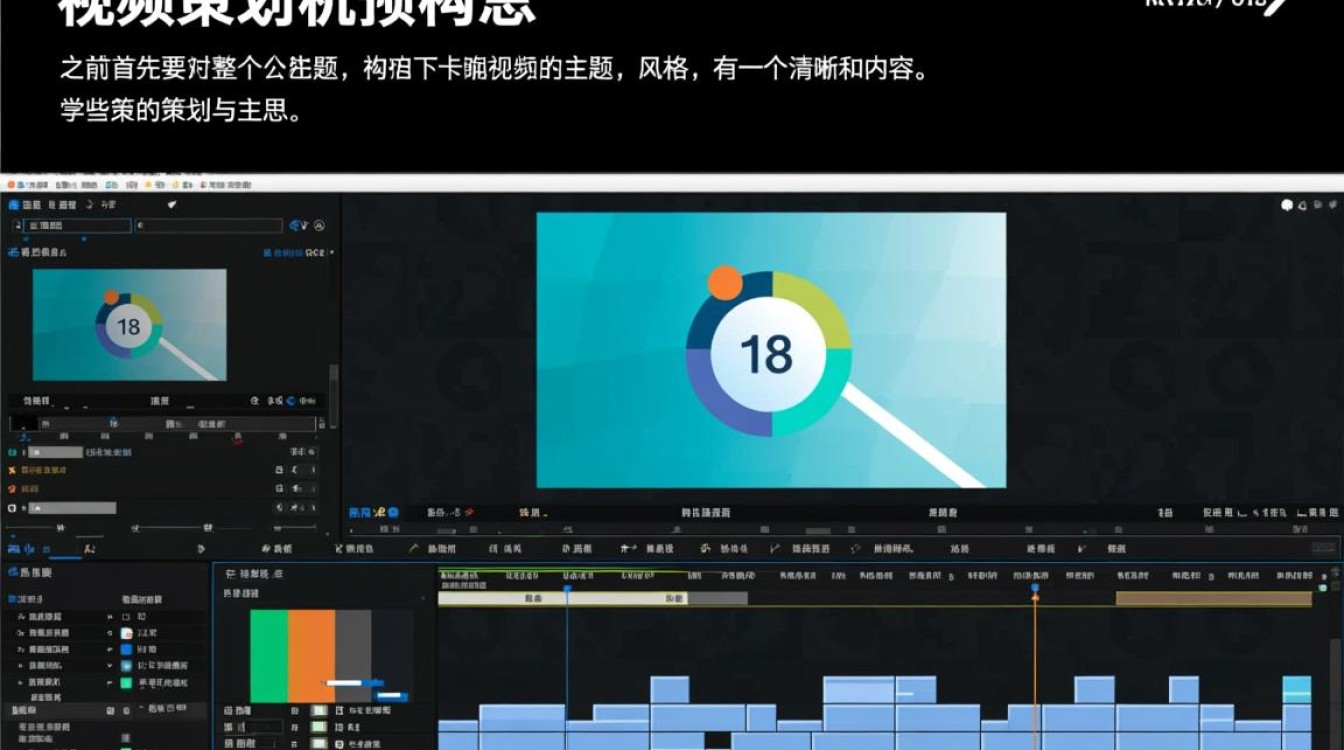This screenshot has height=750, width=1344.
Task: Click the green square swatch in the layer list
Action: [127, 683]
